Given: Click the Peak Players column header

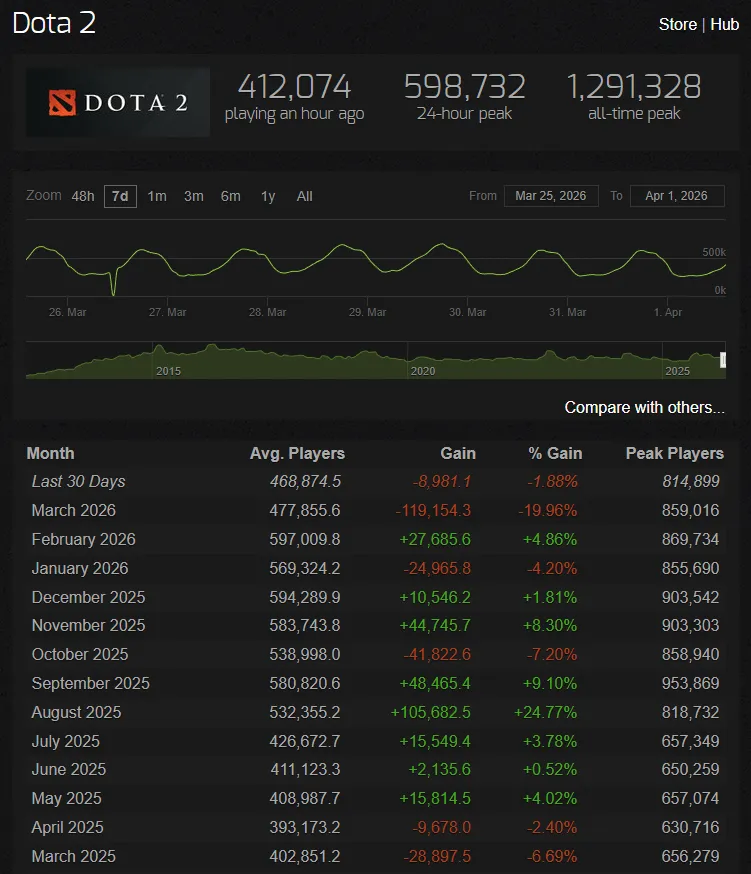Looking at the screenshot, I should tap(675, 453).
